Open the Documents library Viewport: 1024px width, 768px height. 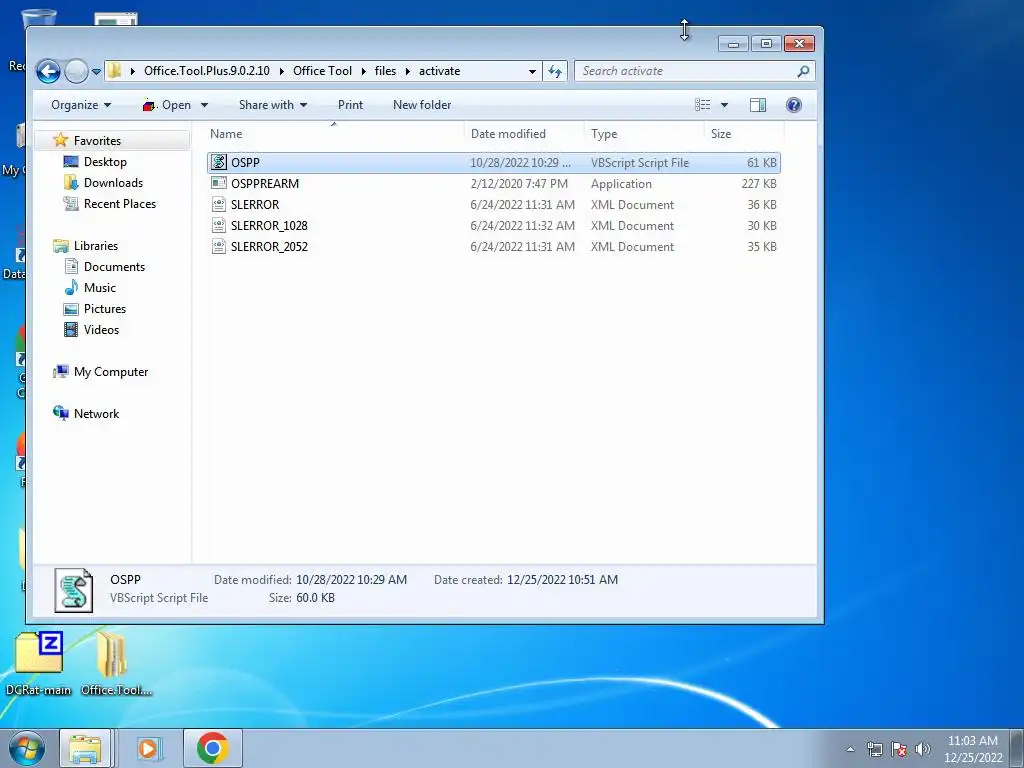pyautogui.click(x=114, y=266)
